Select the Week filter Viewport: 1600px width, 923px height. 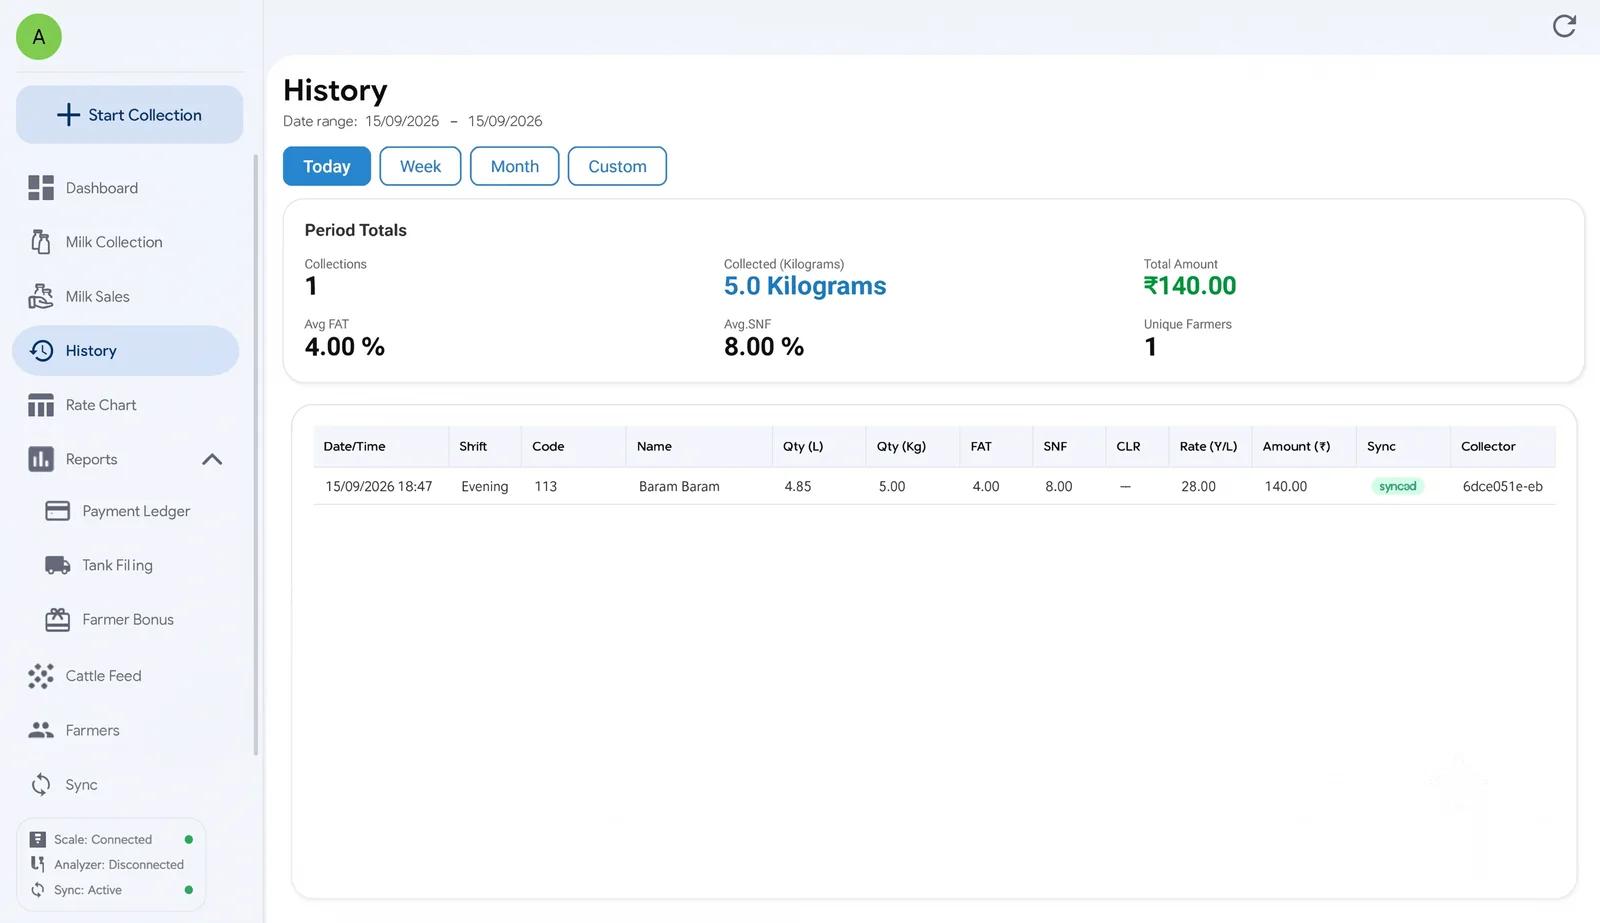point(420,166)
